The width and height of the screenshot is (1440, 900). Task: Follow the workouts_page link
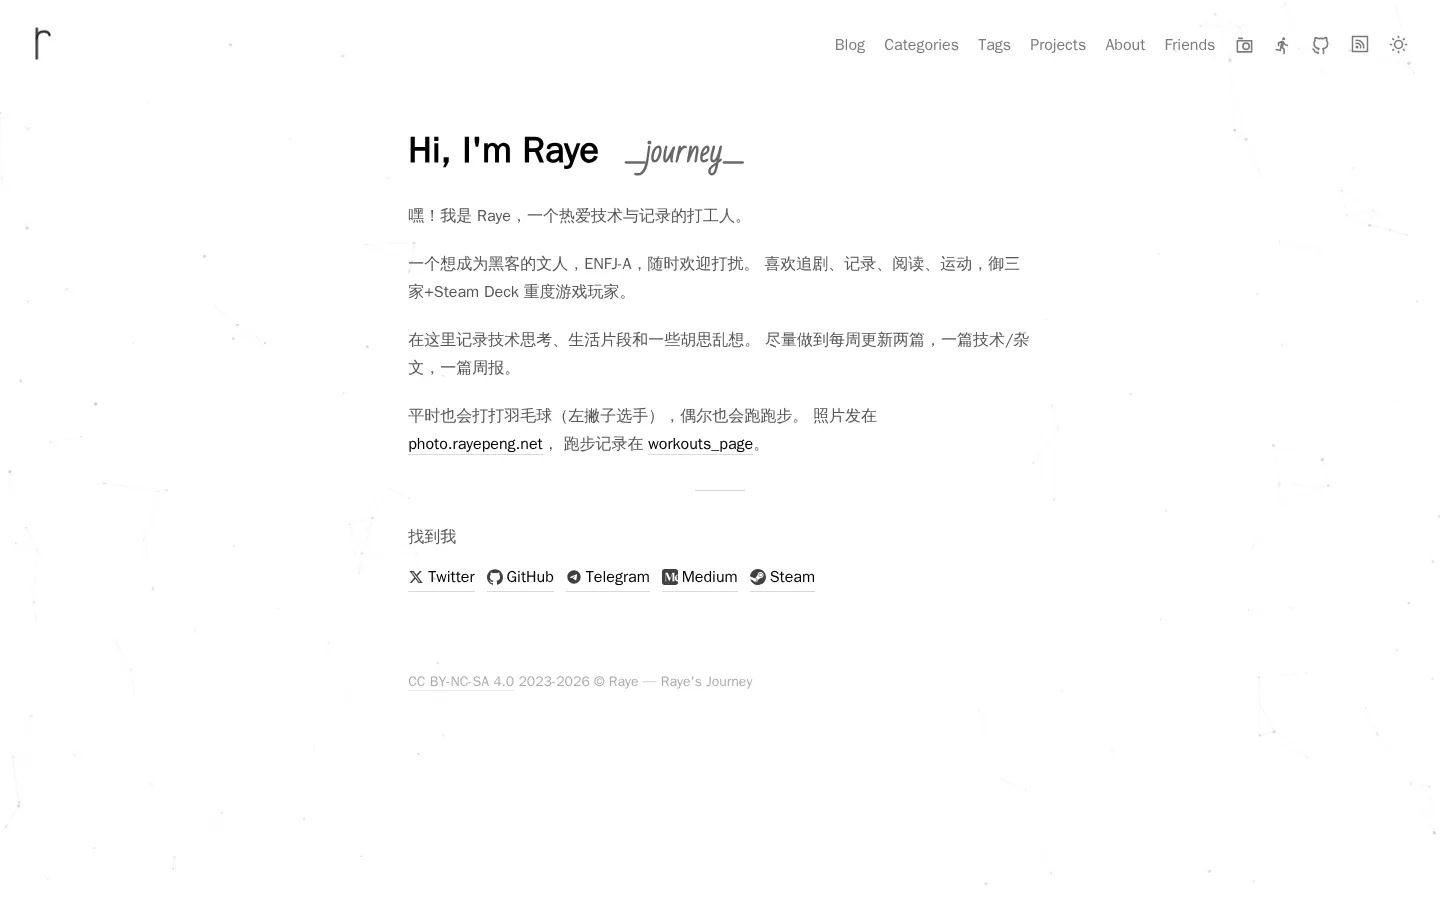700,444
